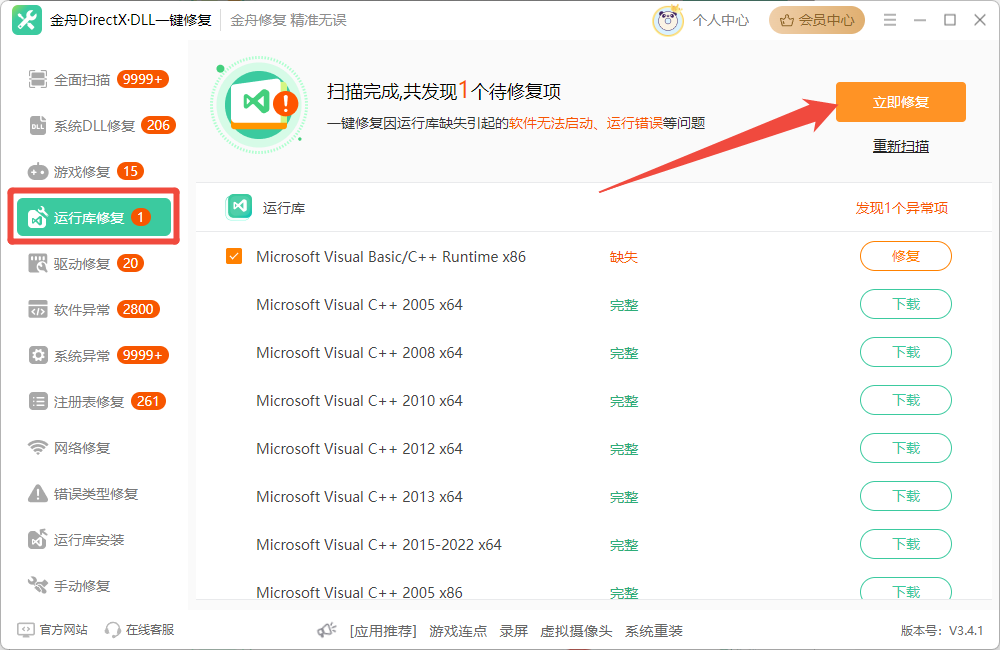The image size is (1000, 650).
Task: Download Microsoft Visual C++ 2012 x64
Action: coord(906,448)
